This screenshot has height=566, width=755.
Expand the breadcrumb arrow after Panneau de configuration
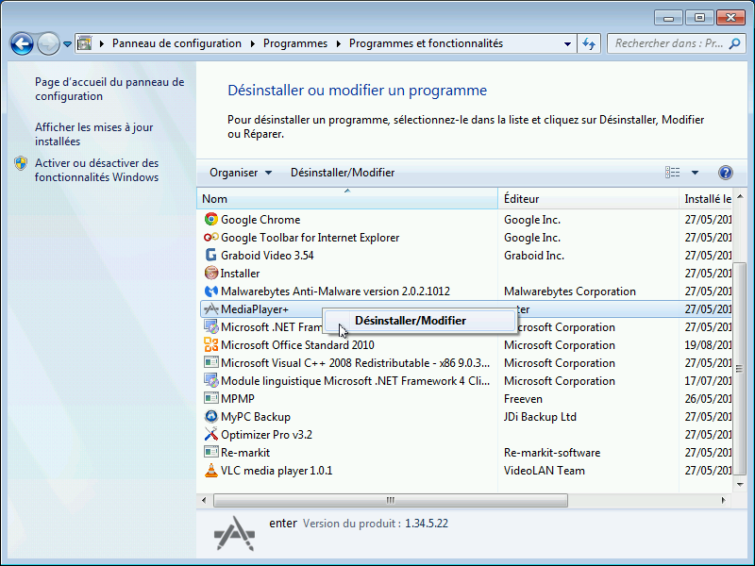coord(253,44)
